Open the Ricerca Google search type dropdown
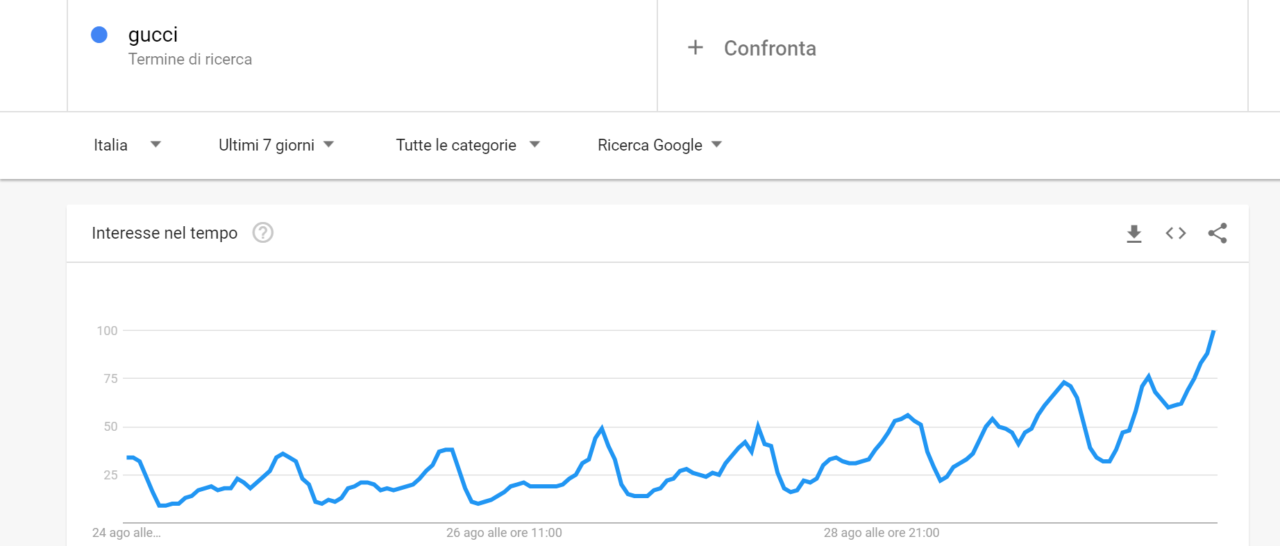The height and width of the screenshot is (546, 1280). pyautogui.click(x=660, y=145)
